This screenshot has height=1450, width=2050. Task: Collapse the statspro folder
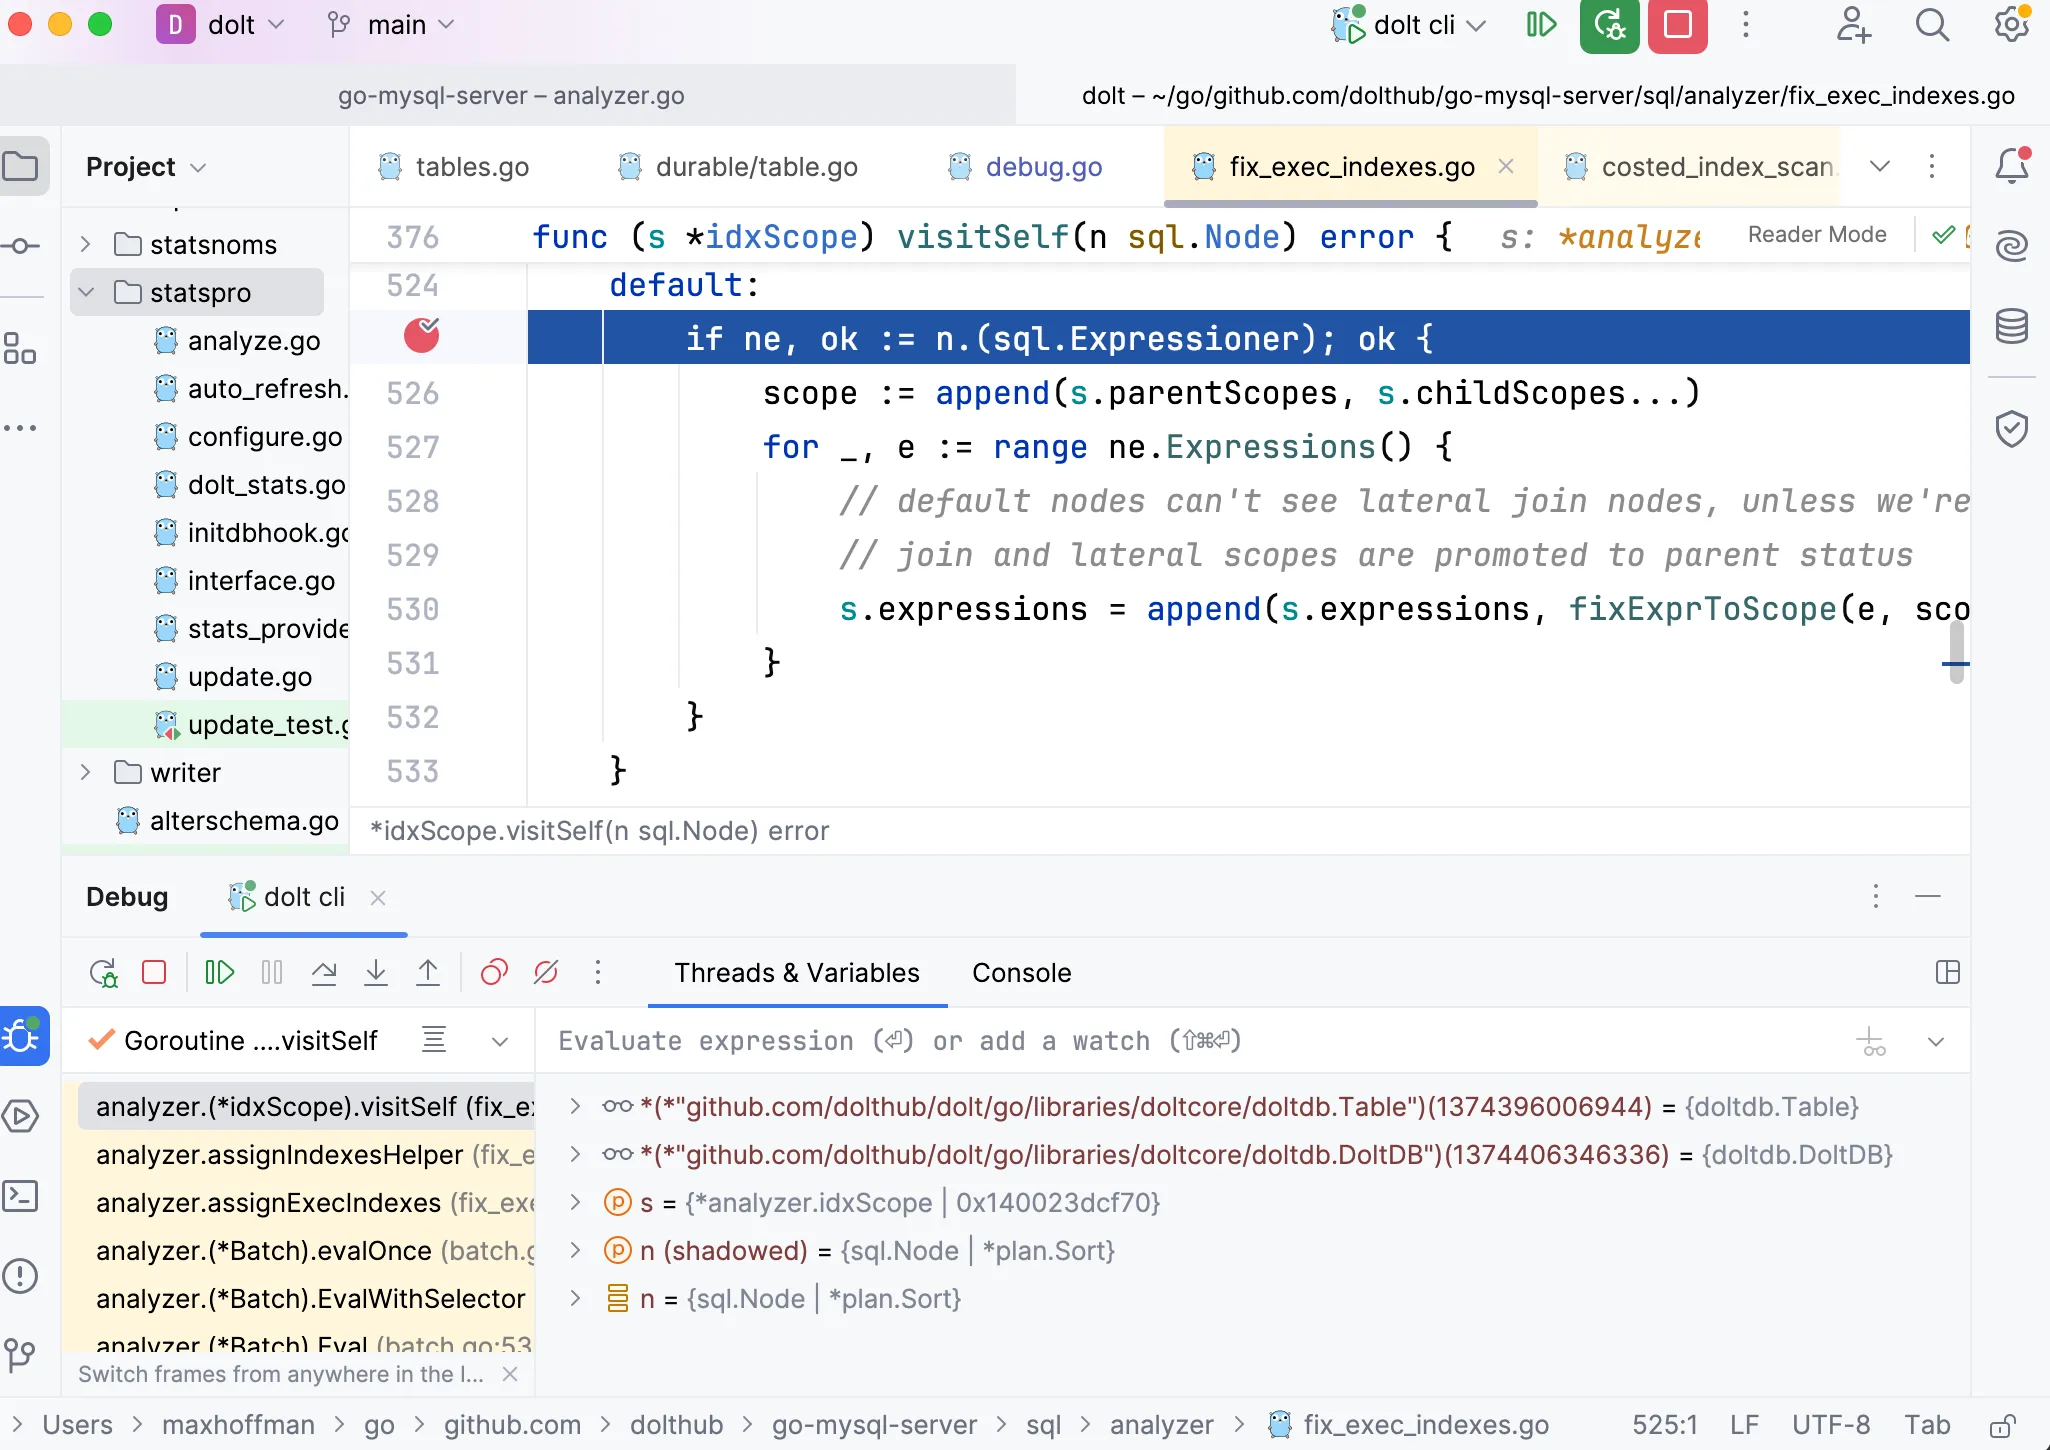(86, 292)
